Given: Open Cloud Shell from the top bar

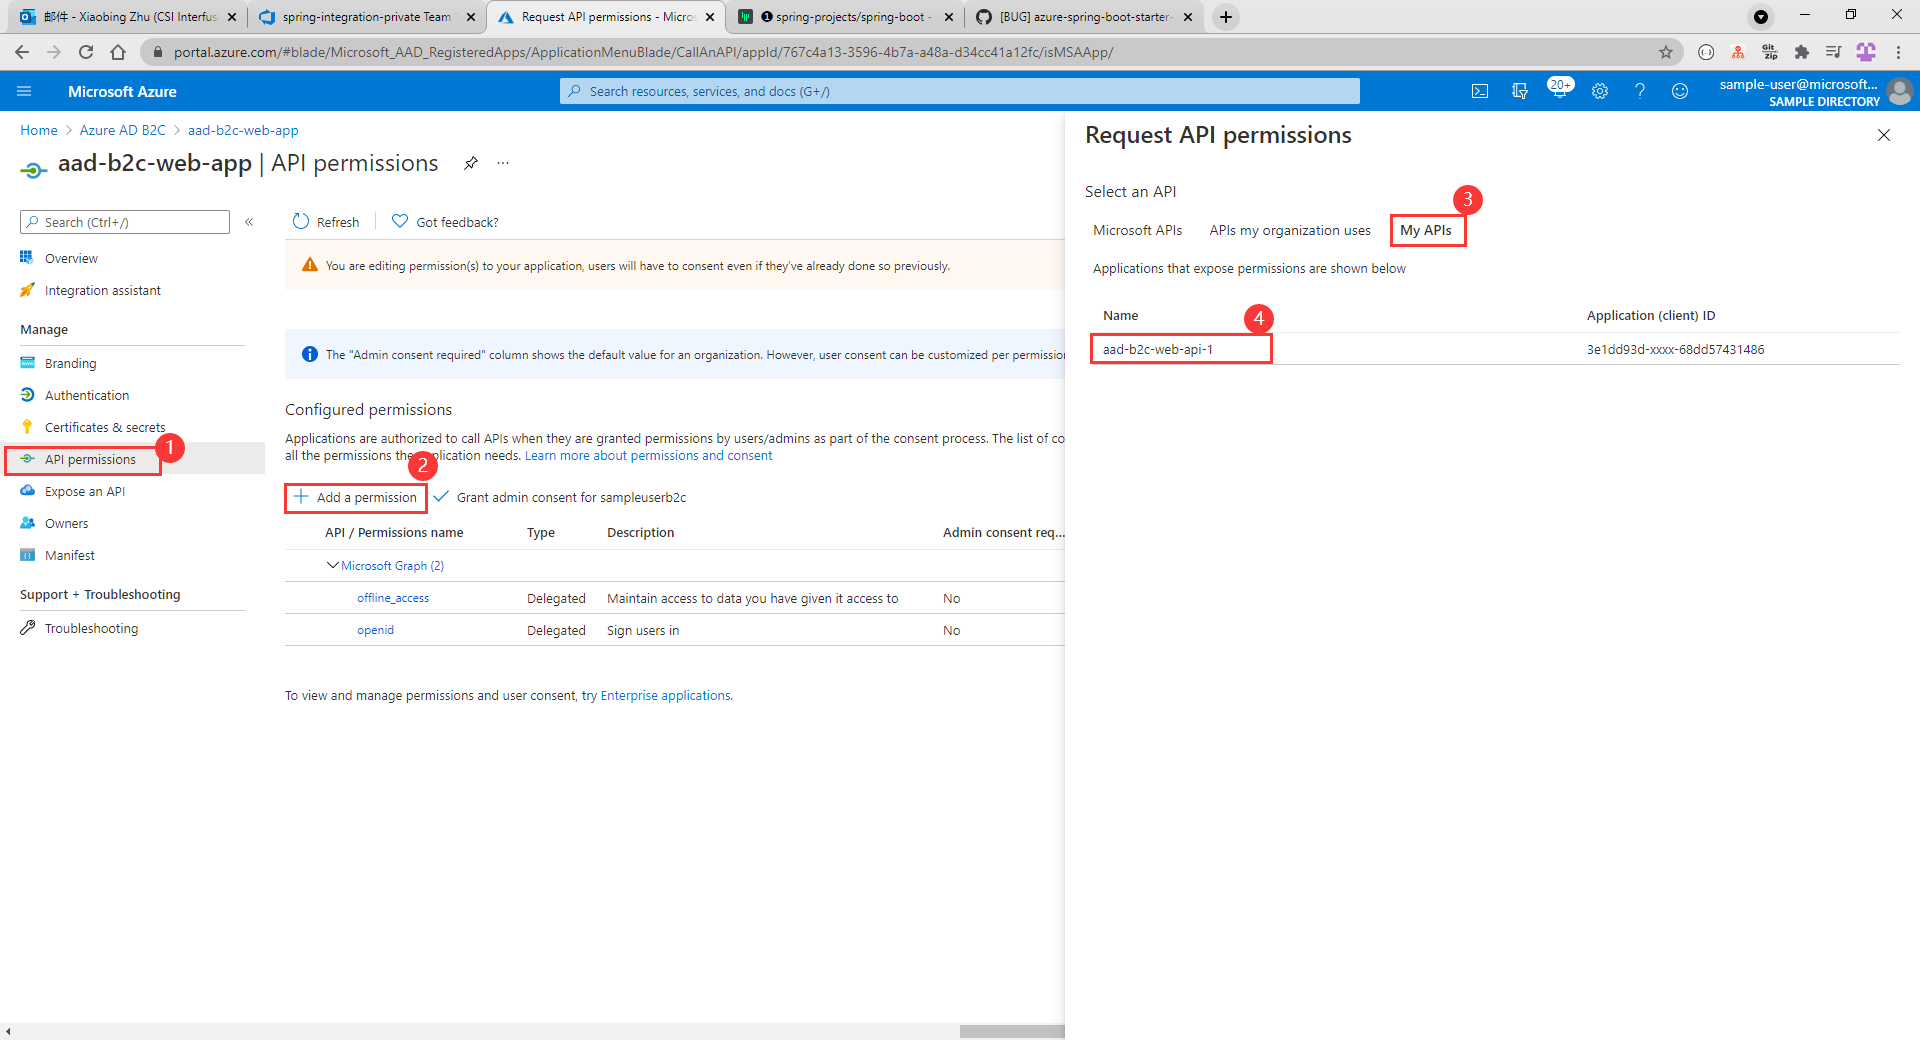Looking at the screenshot, I should (x=1480, y=91).
